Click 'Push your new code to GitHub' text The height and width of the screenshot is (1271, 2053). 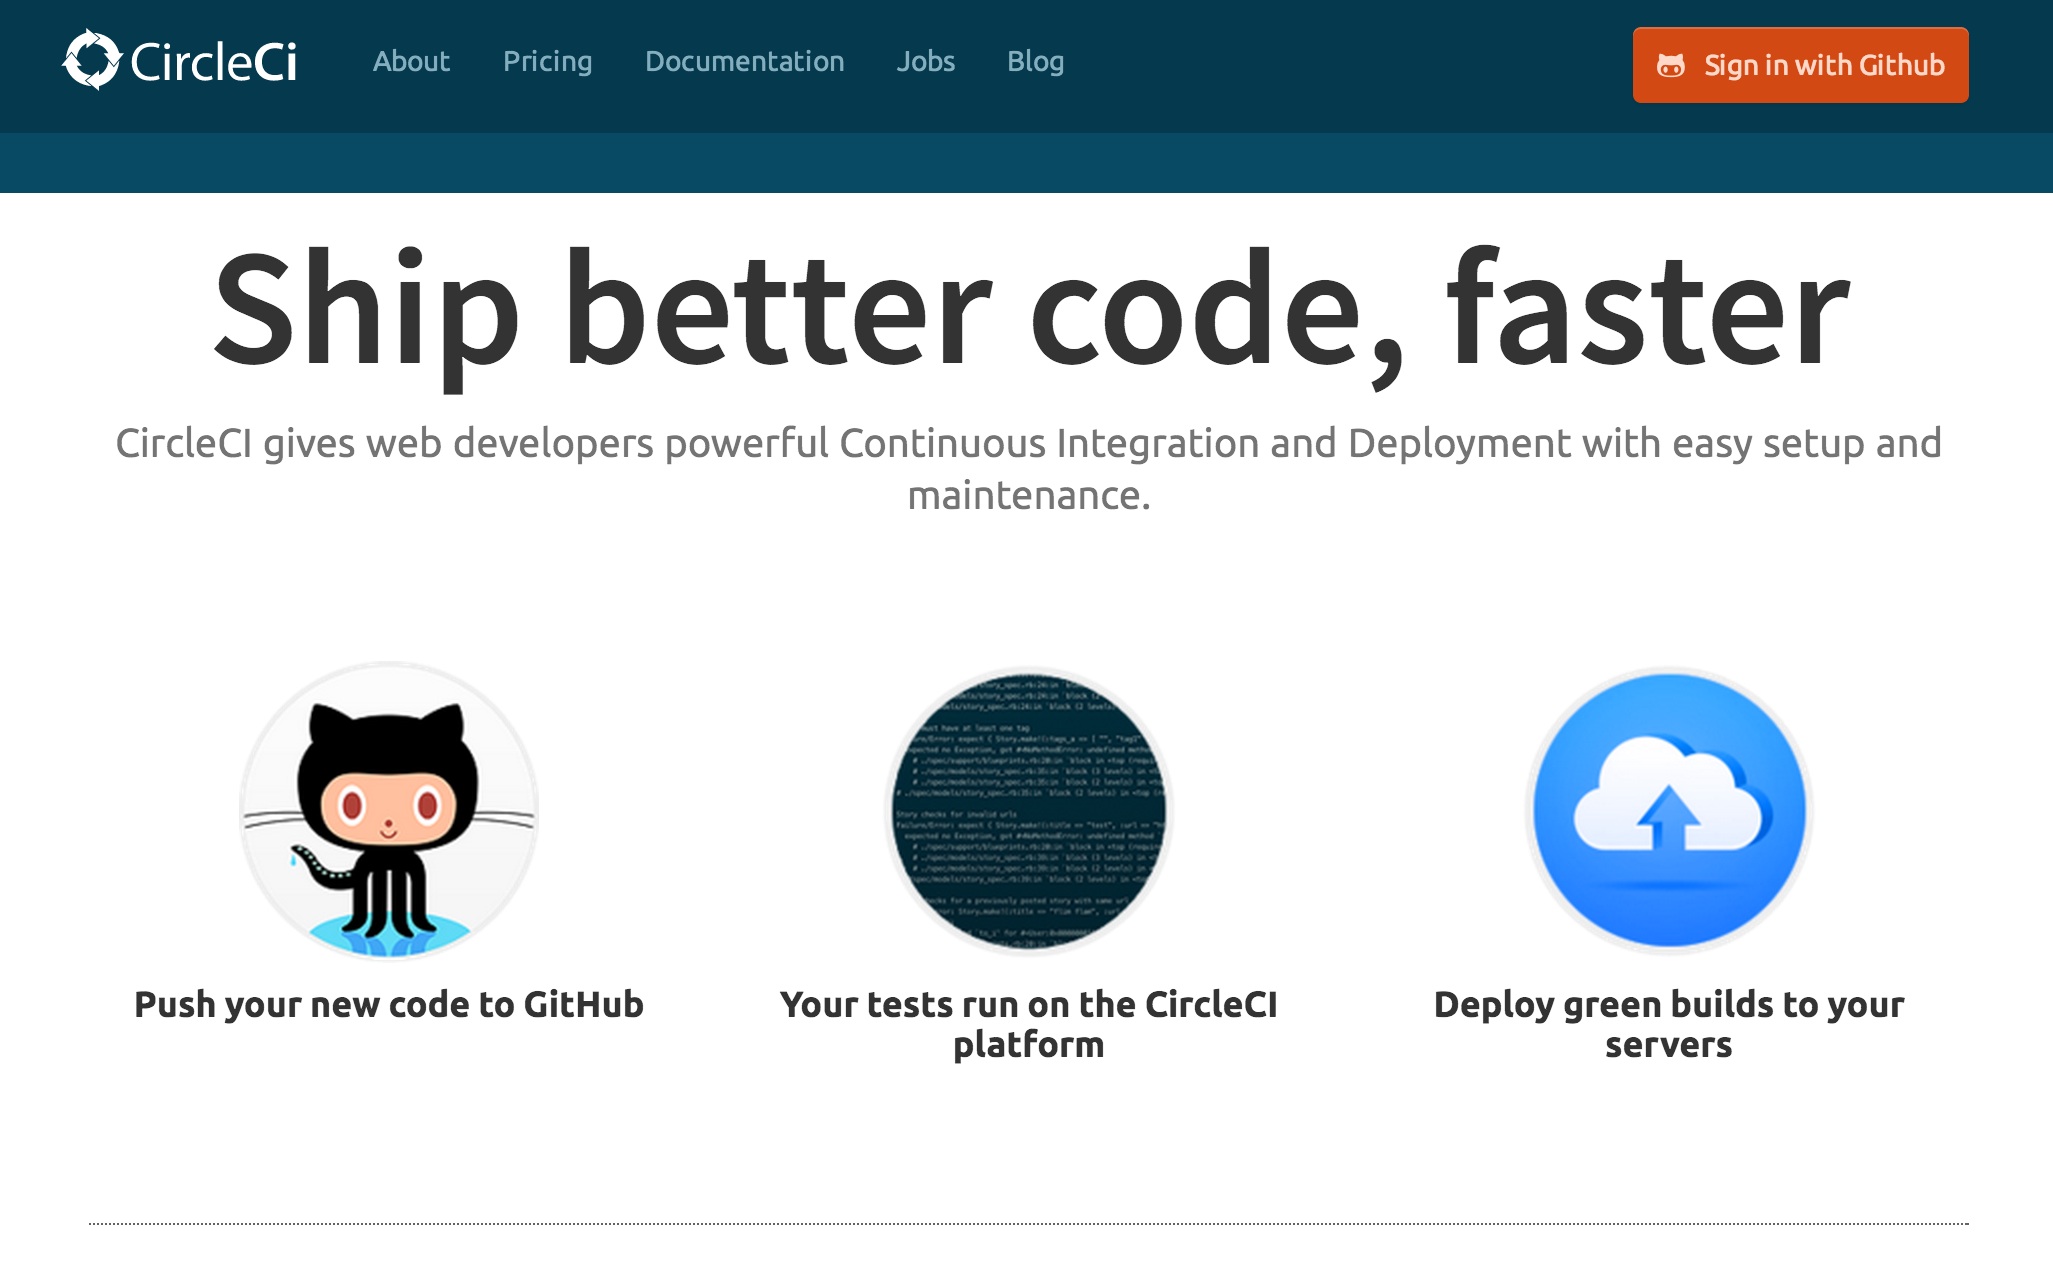tap(389, 1005)
